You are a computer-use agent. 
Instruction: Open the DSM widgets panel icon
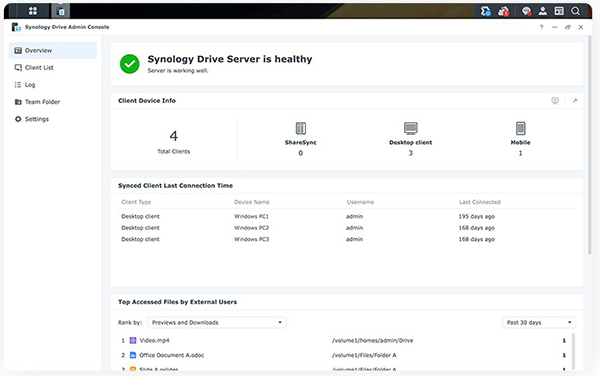559,11
